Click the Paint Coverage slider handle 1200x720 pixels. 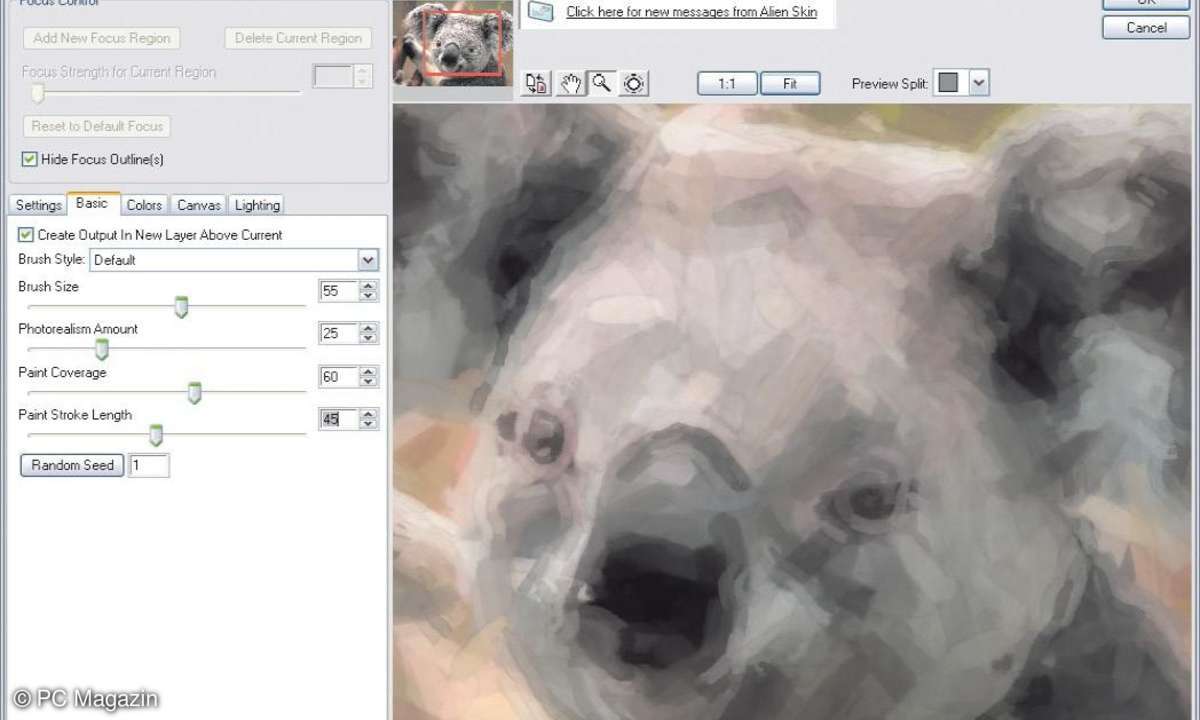tap(195, 394)
